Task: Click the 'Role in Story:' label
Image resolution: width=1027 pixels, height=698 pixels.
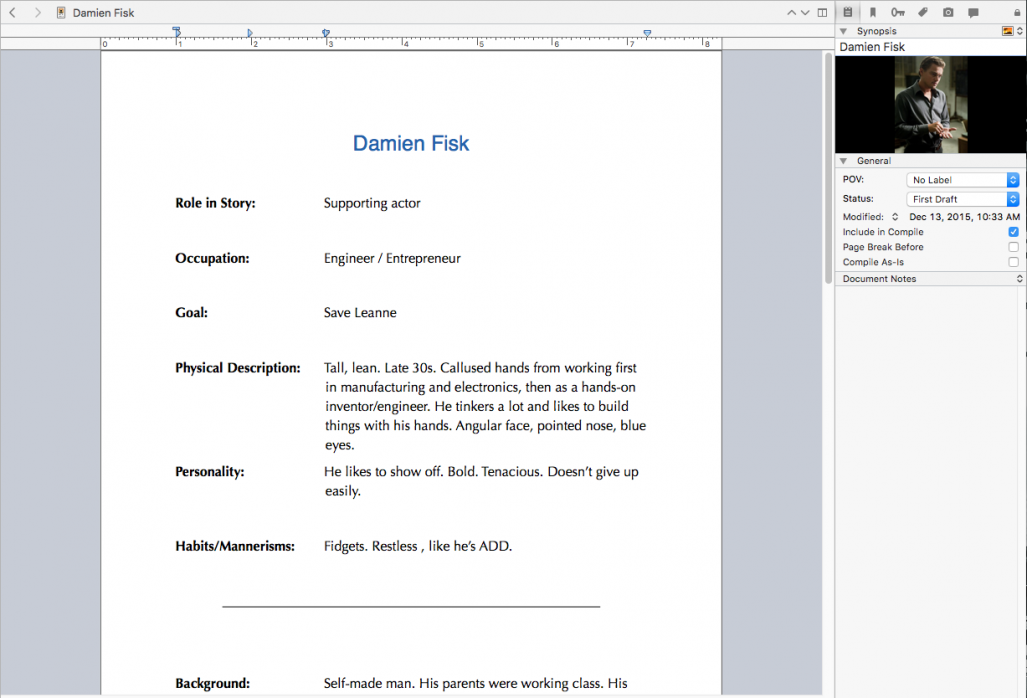Action: coord(215,204)
